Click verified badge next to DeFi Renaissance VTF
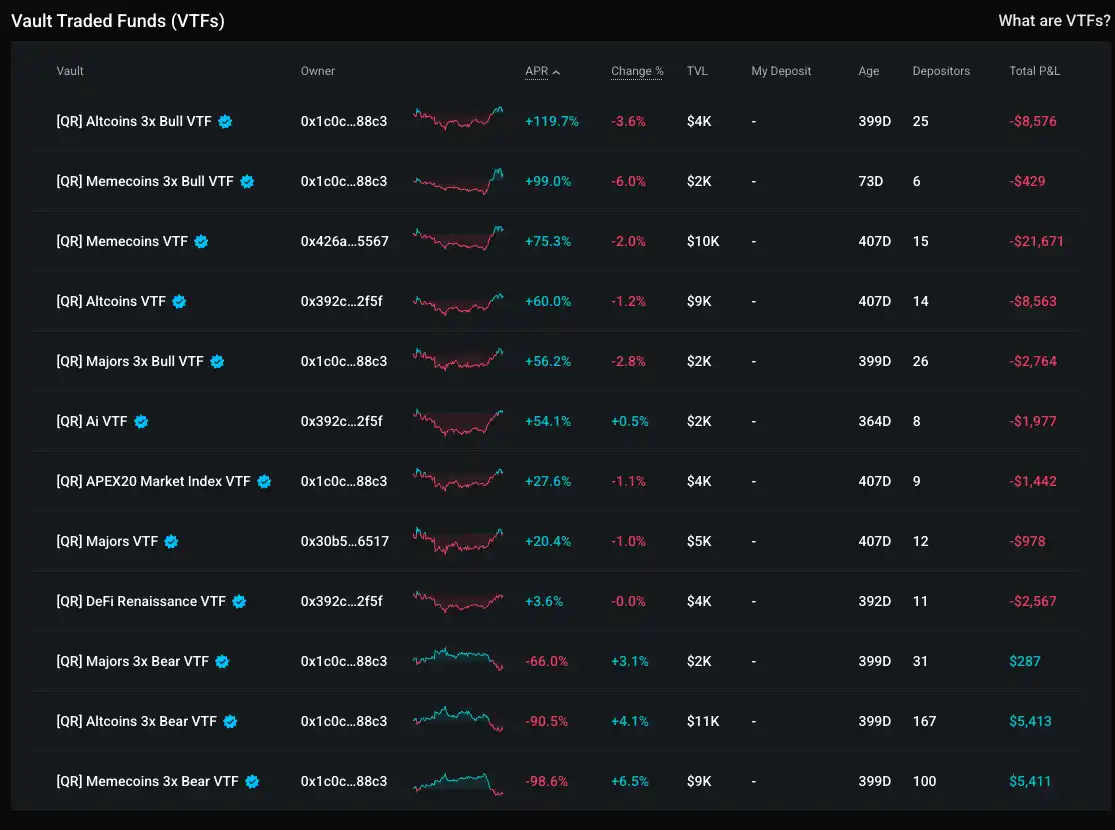The height and width of the screenshot is (830, 1115). coord(239,601)
